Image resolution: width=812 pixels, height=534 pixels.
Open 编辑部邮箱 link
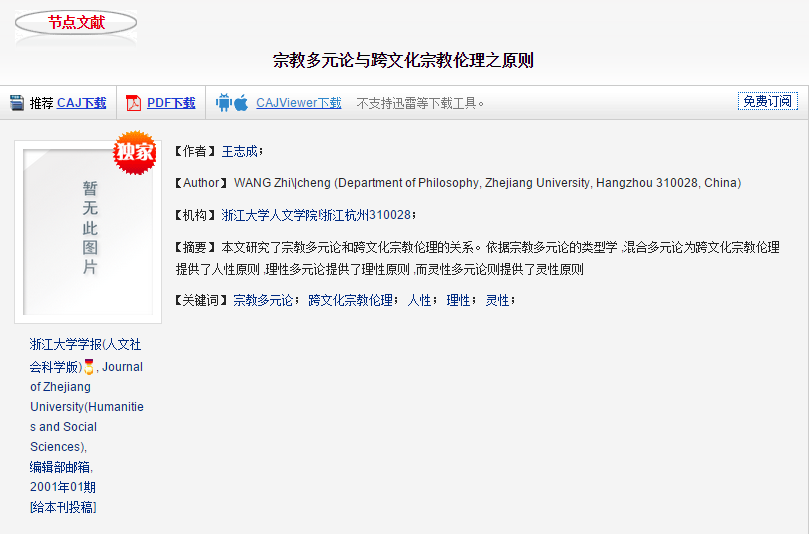(x=60, y=467)
